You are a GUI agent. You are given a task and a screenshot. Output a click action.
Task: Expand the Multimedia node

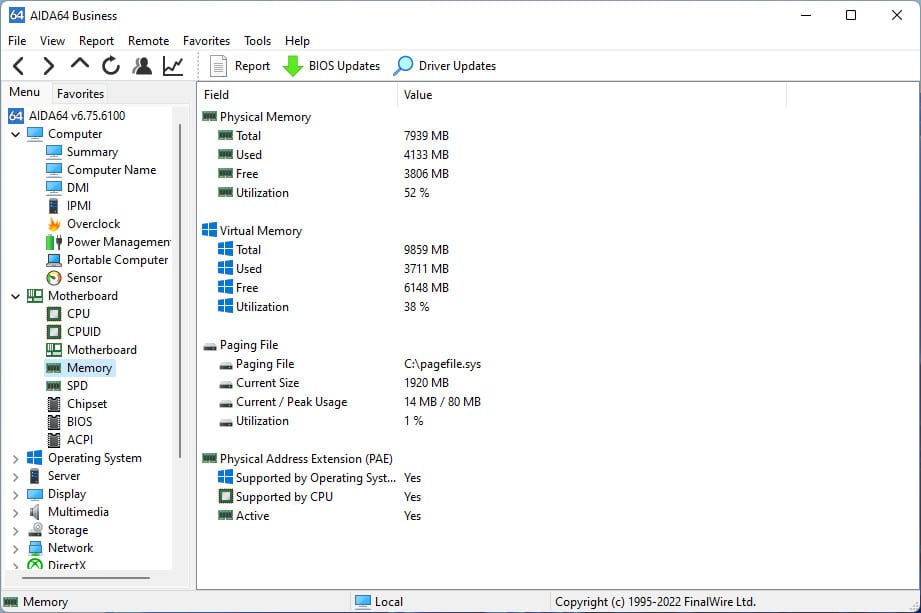15,513
